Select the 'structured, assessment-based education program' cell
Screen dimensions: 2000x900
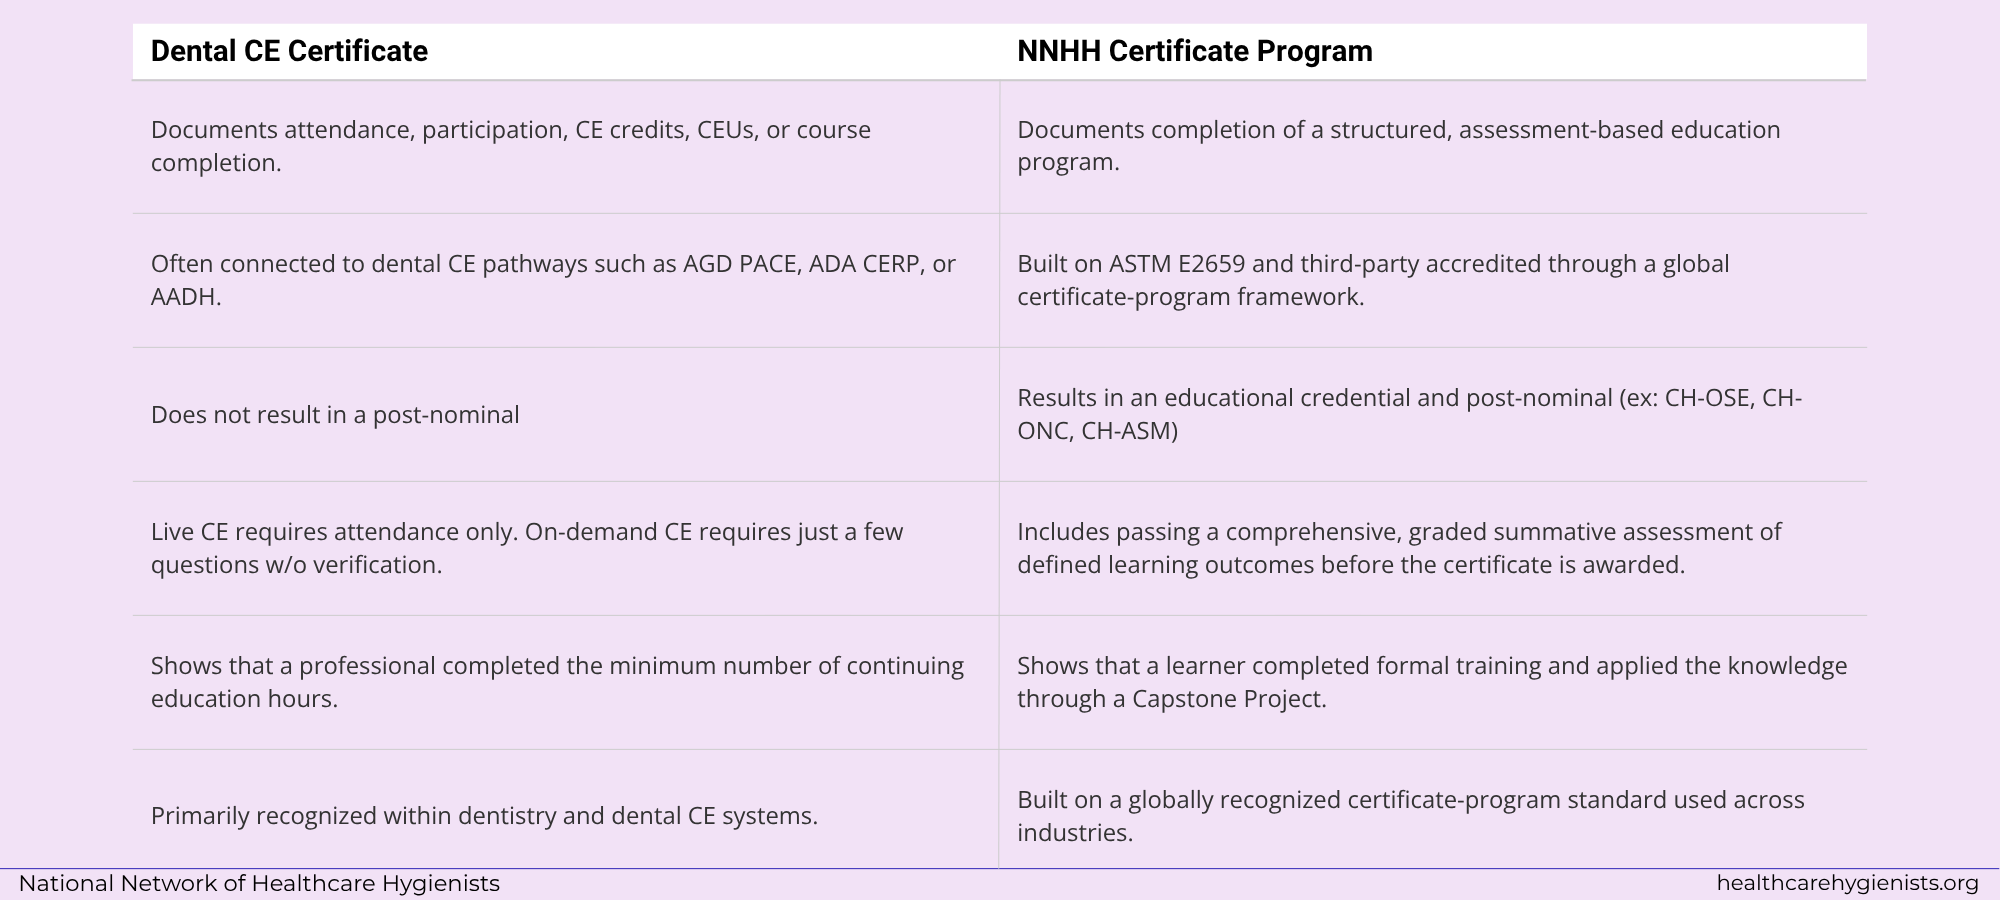click(1433, 146)
